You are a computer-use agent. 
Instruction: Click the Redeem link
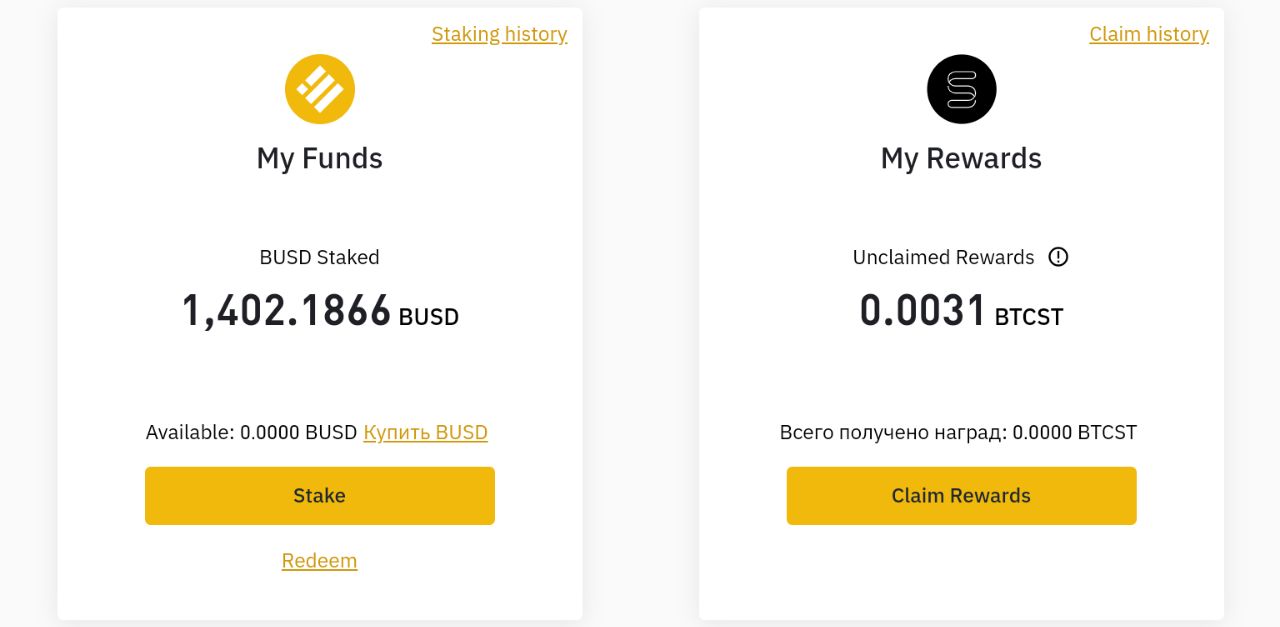click(319, 560)
